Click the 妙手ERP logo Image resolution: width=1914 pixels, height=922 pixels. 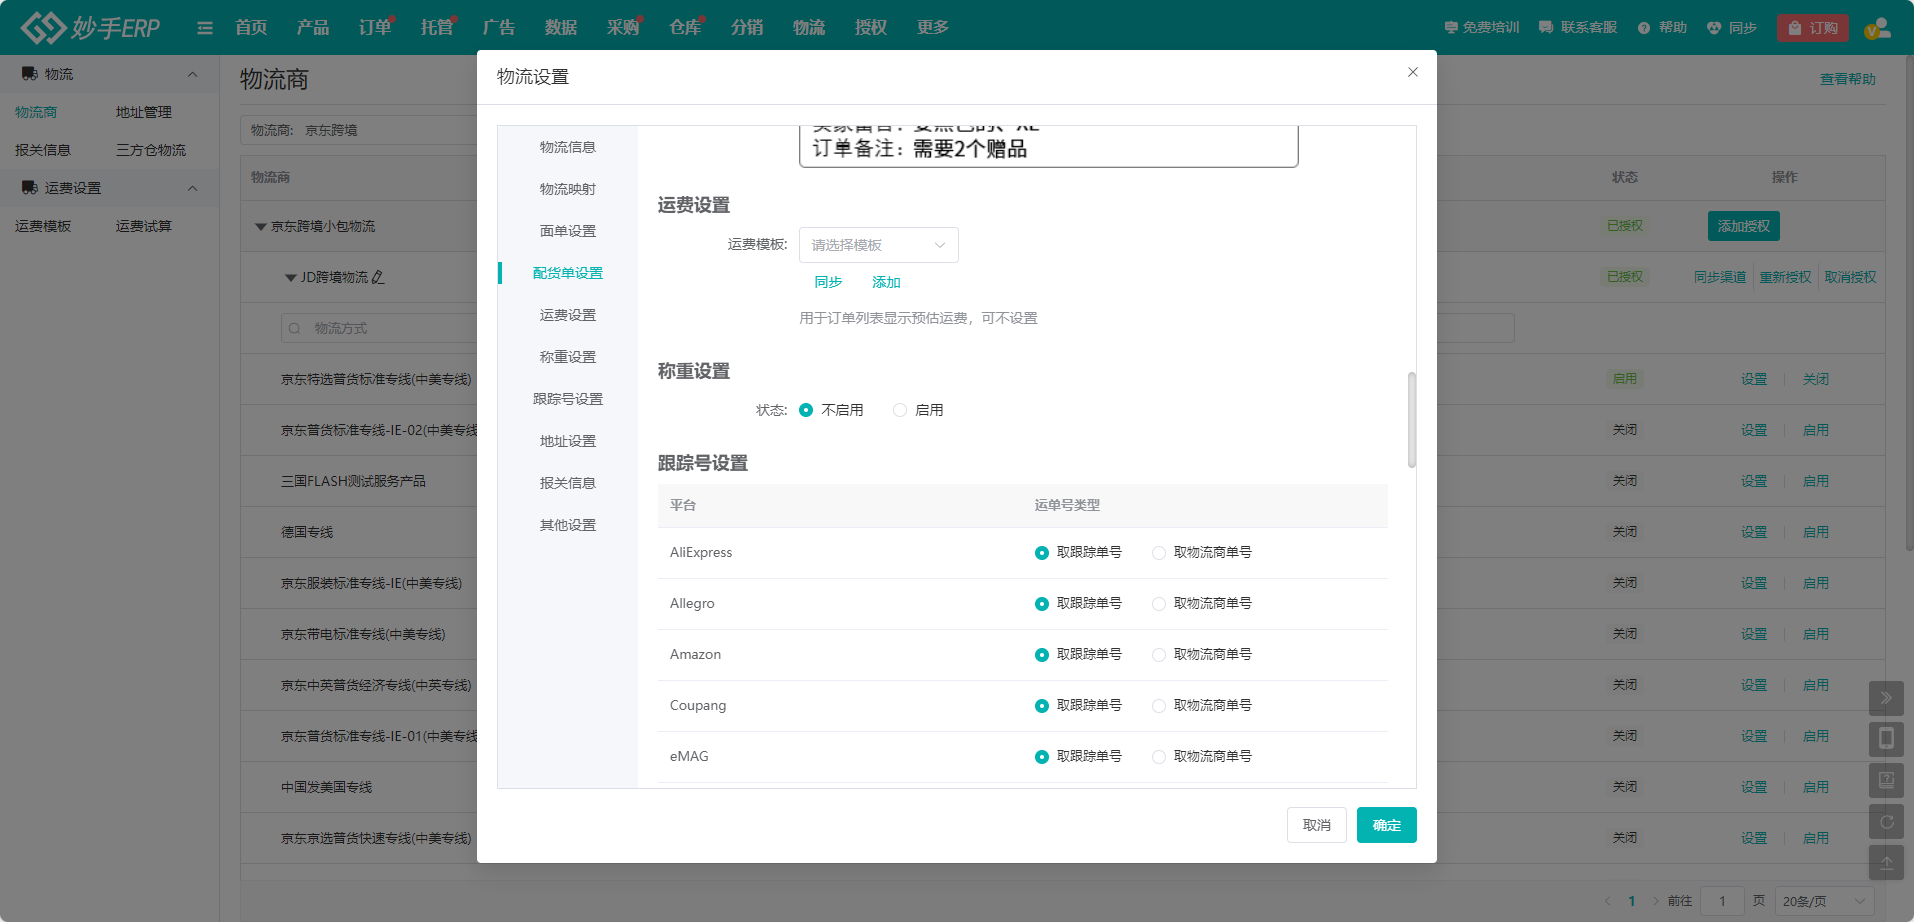(x=91, y=27)
